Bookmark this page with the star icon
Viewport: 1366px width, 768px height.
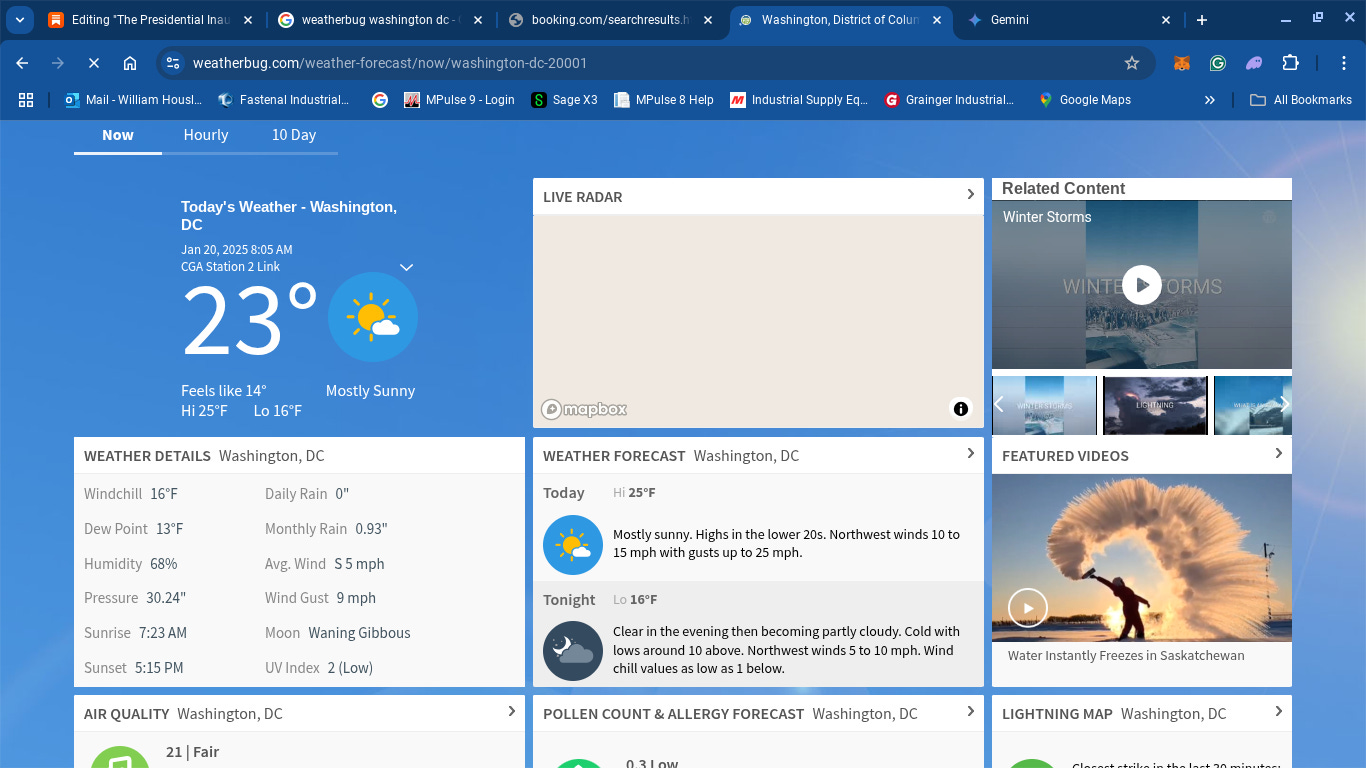(x=1132, y=63)
